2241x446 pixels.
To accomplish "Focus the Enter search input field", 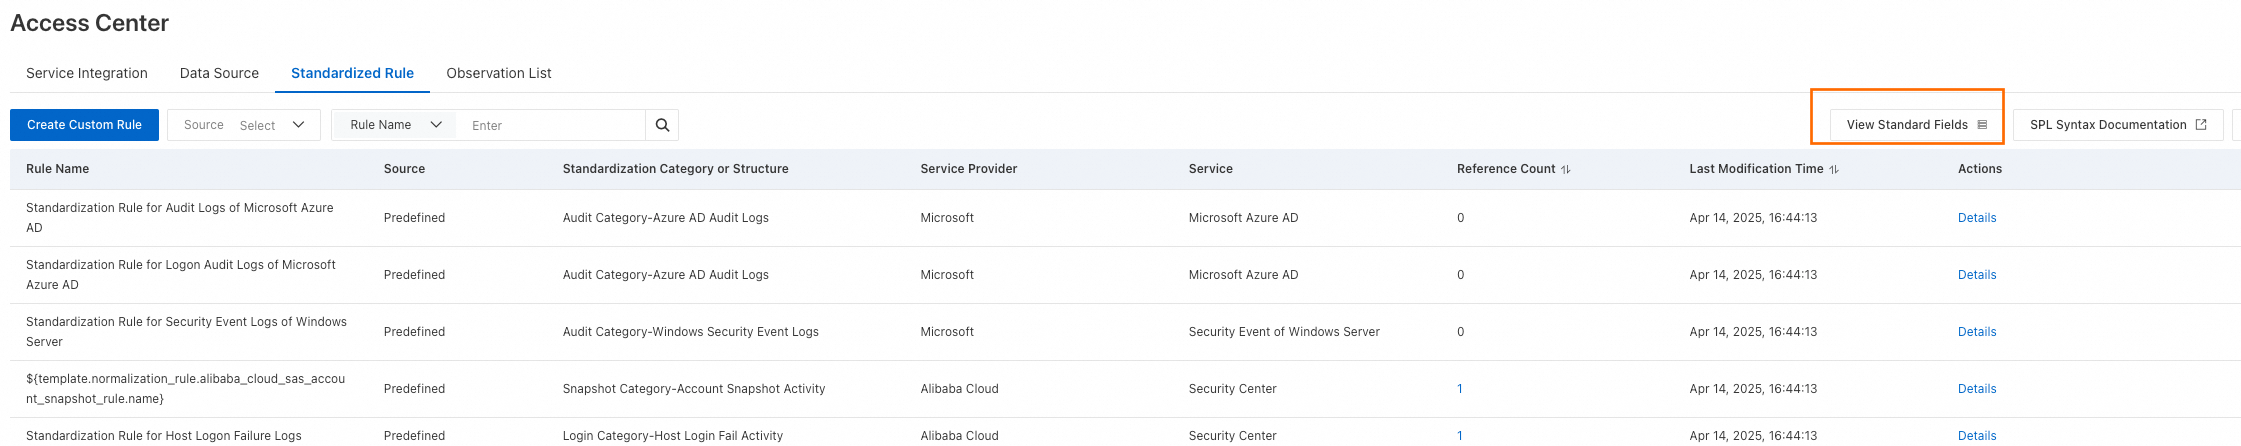I will [552, 125].
